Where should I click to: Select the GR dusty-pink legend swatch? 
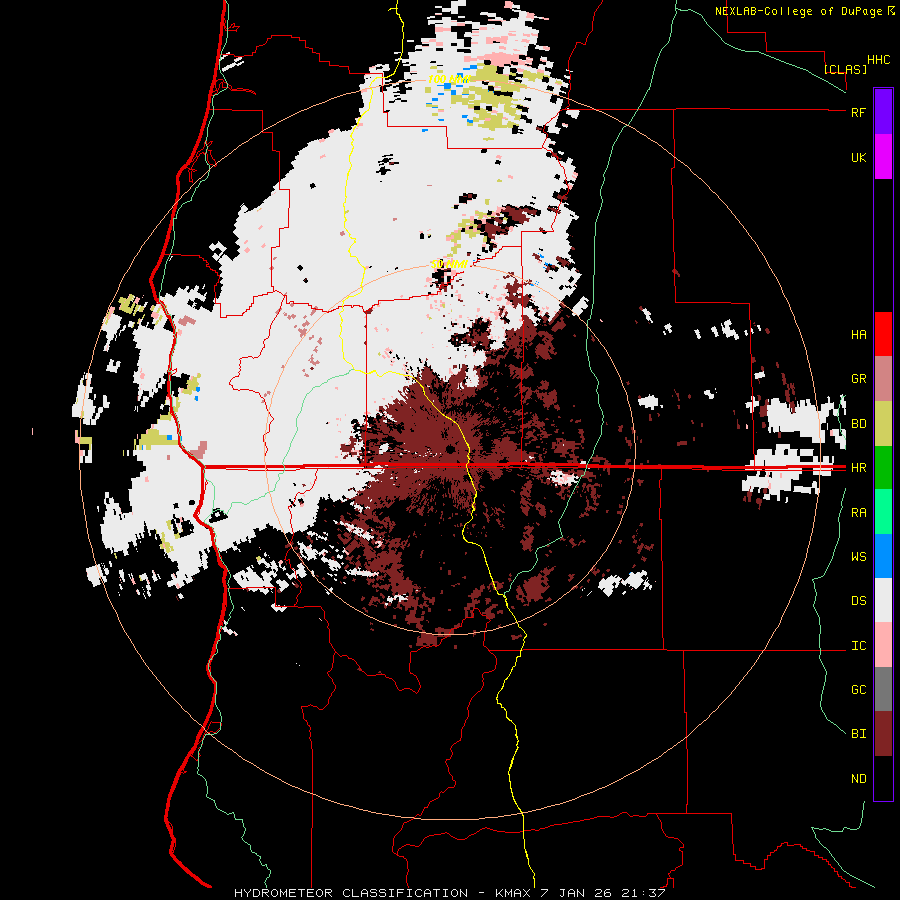point(883,379)
